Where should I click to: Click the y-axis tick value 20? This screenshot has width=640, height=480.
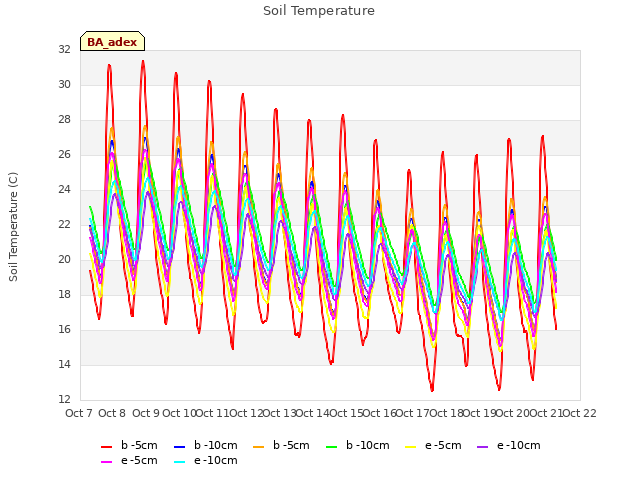(x=64, y=260)
